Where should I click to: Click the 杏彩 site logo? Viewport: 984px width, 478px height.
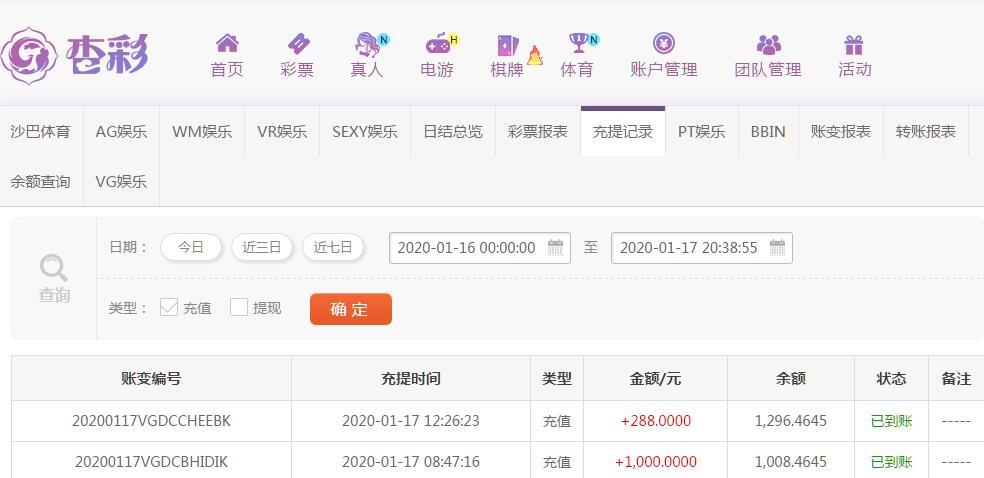tap(75, 56)
